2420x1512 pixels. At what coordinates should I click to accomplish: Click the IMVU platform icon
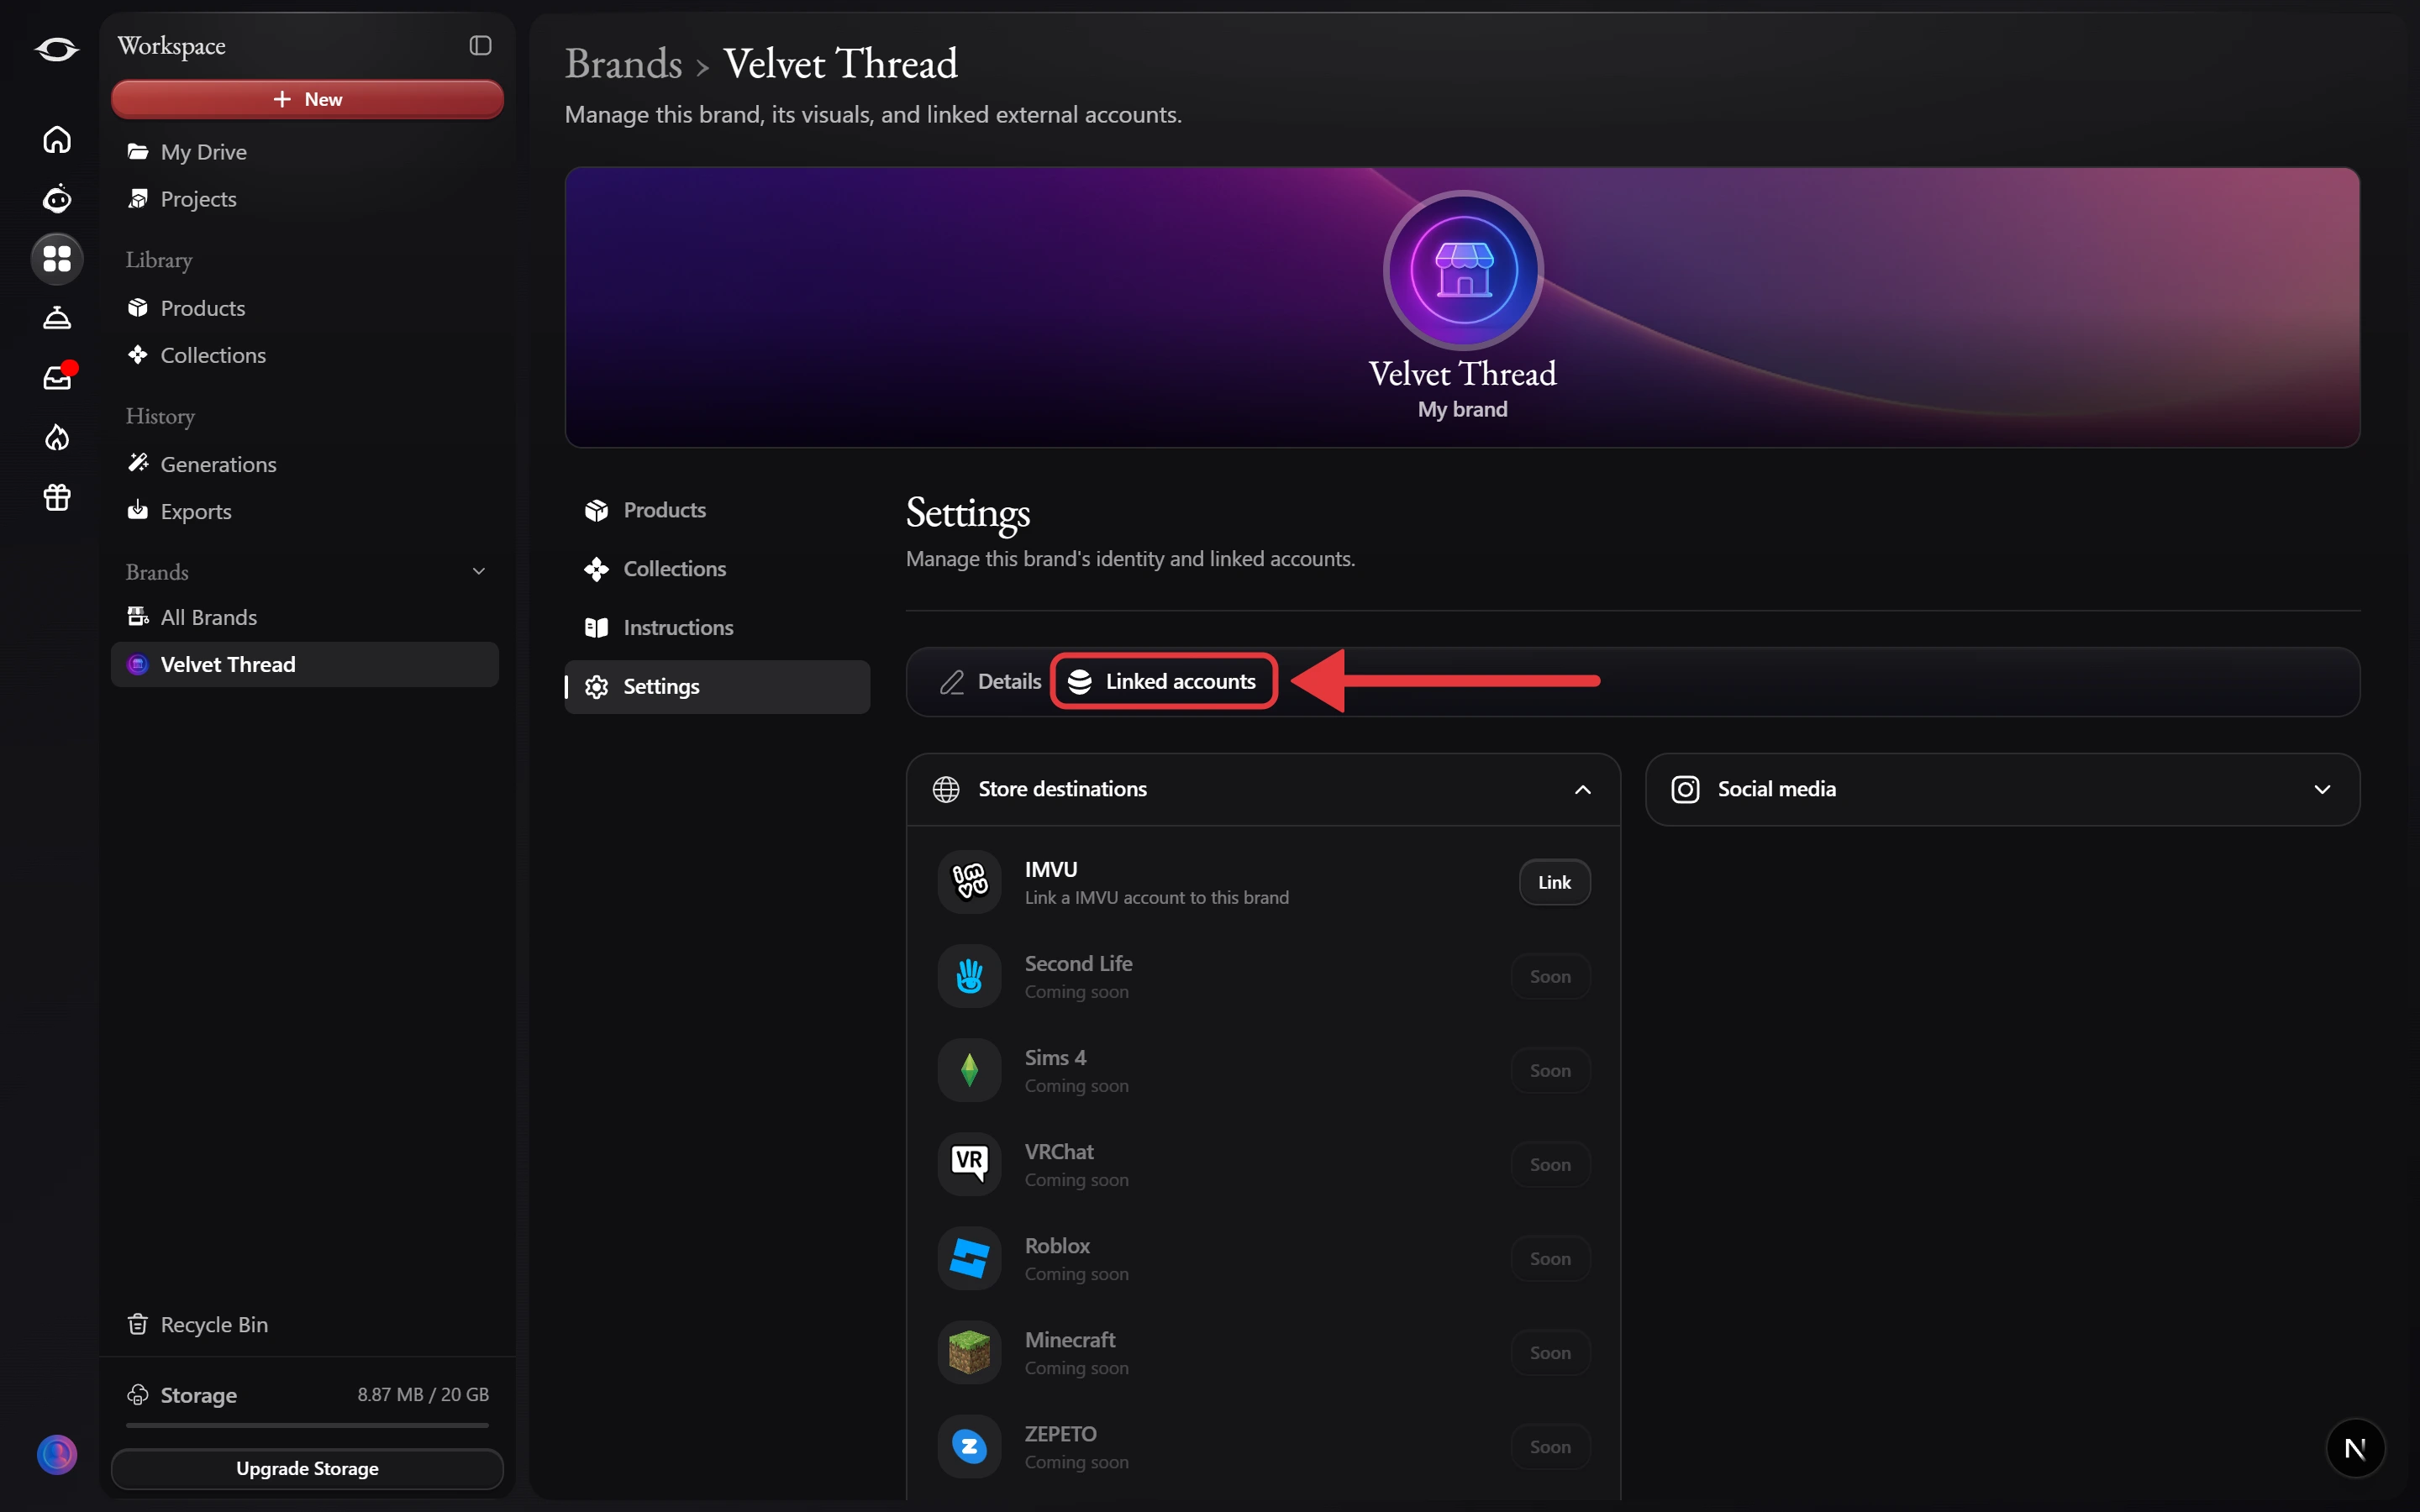[969, 882]
